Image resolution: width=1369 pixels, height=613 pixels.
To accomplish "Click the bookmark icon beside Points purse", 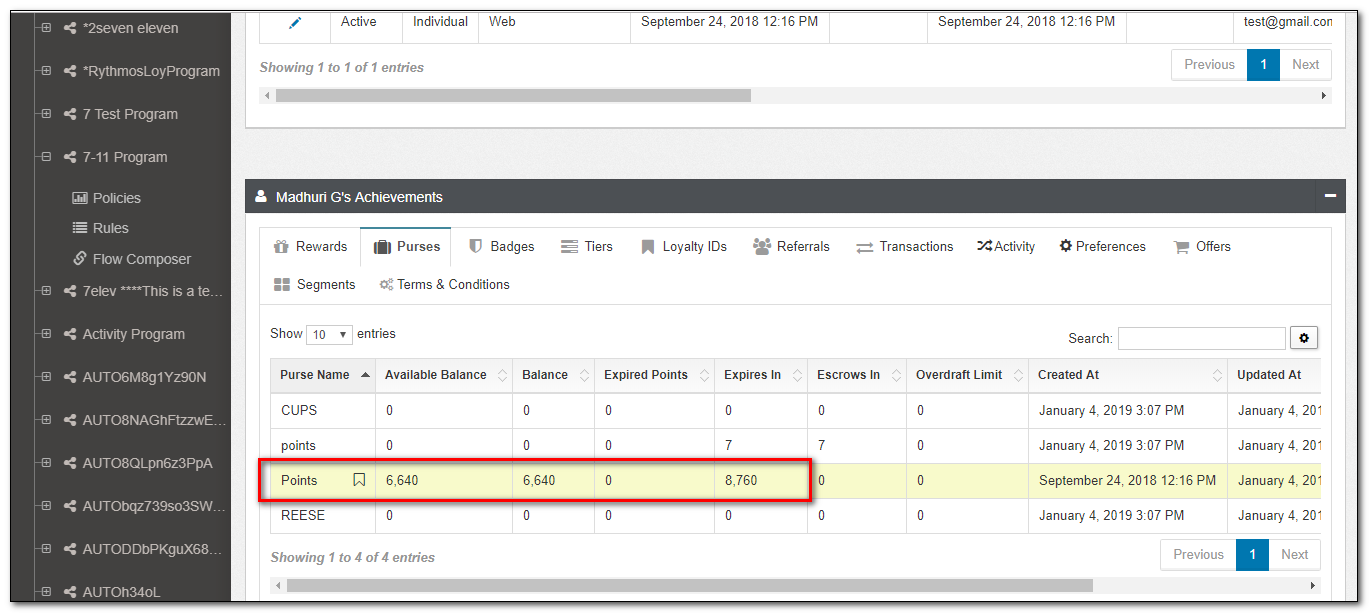I will click(x=359, y=481).
